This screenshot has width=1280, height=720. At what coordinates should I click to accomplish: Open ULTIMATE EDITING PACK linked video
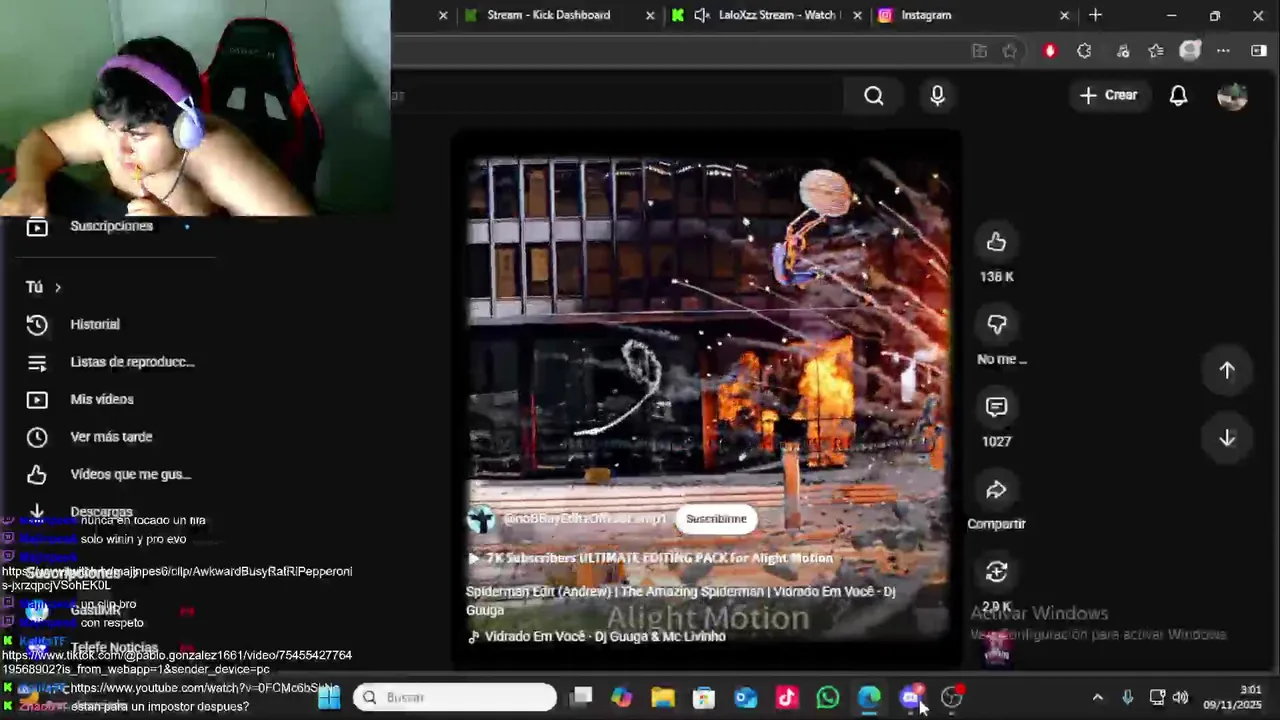pos(651,558)
